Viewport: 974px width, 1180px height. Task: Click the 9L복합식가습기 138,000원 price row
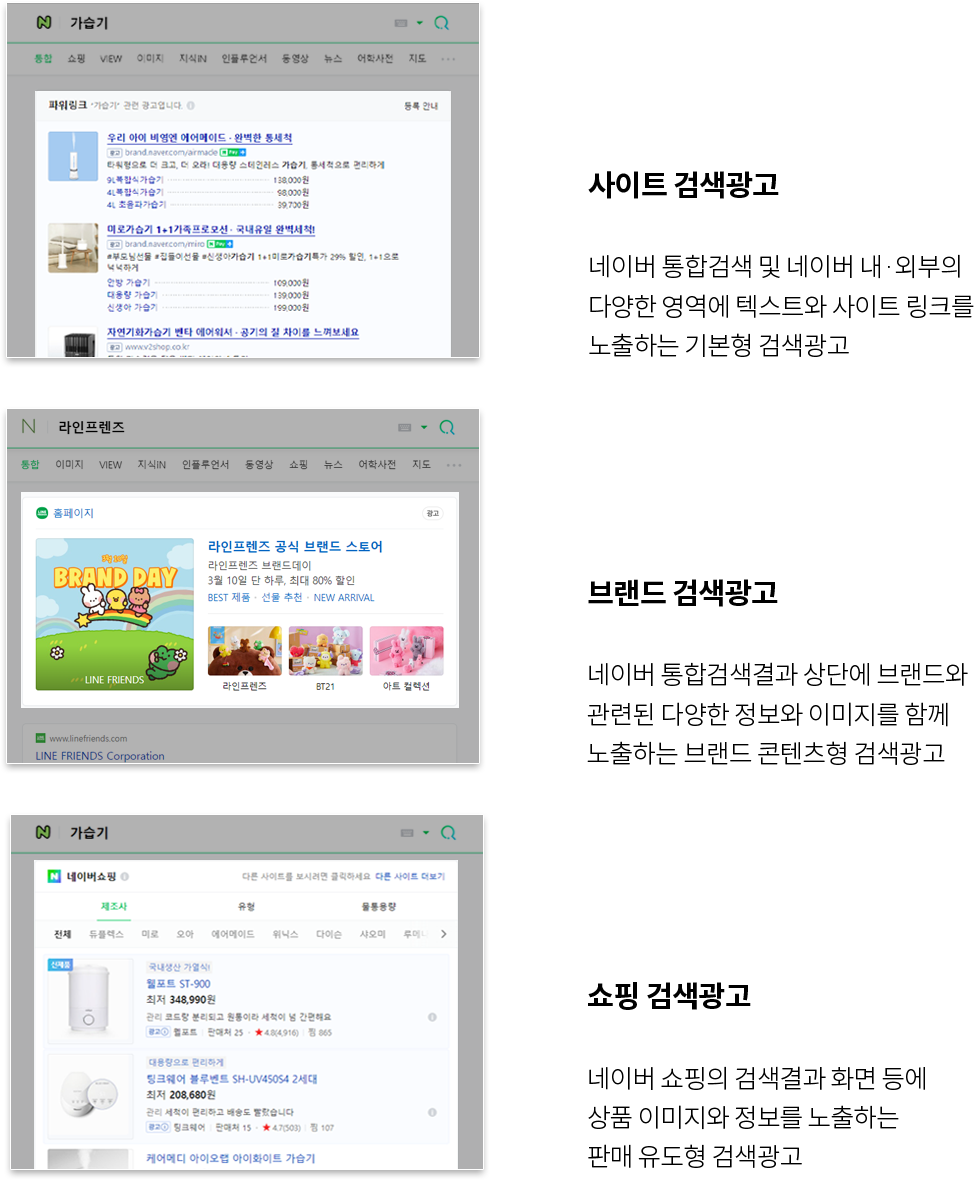(208, 180)
